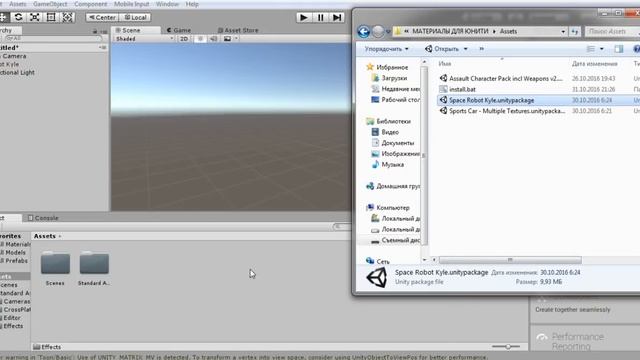Select the combined Transform tool
This screenshot has width=640, height=360.
pyautogui.click(x=67, y=17)
